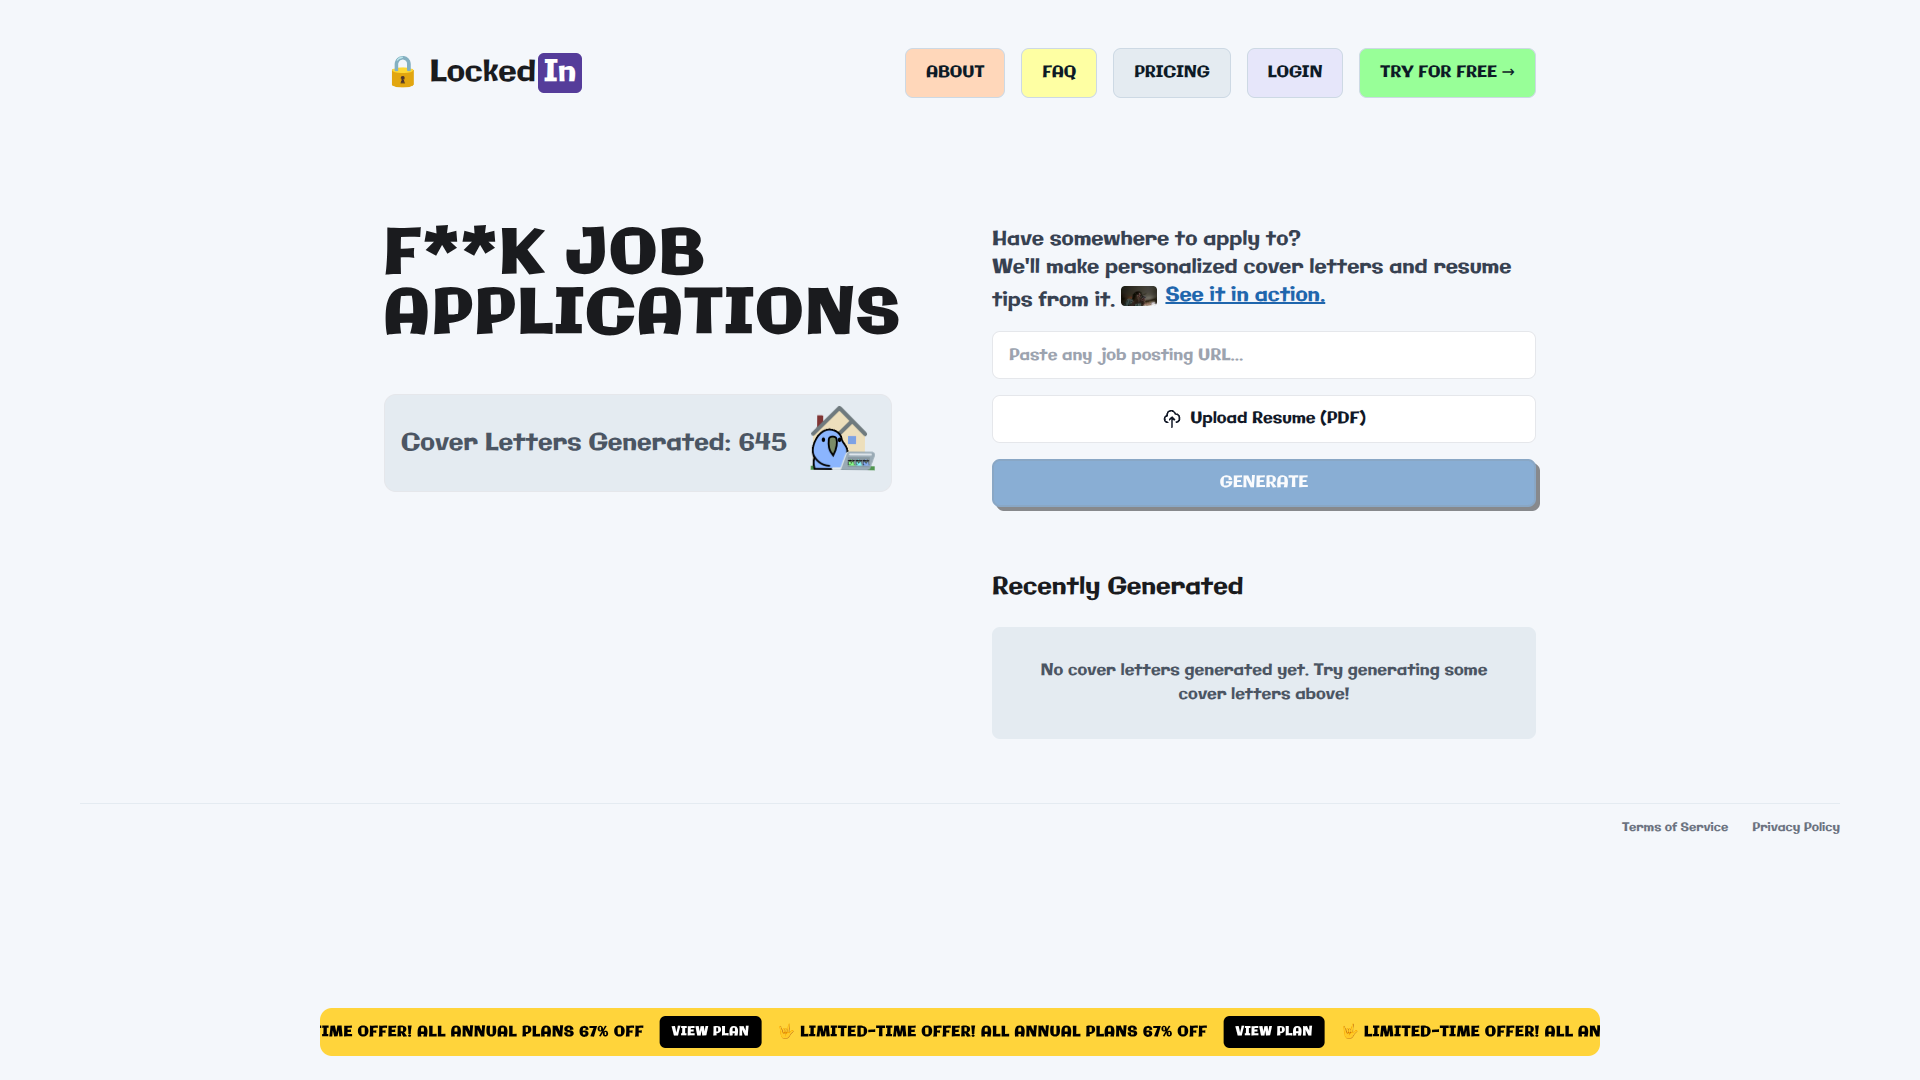Click Upload Resume (PDF) button

click(x=1263, y=419)
